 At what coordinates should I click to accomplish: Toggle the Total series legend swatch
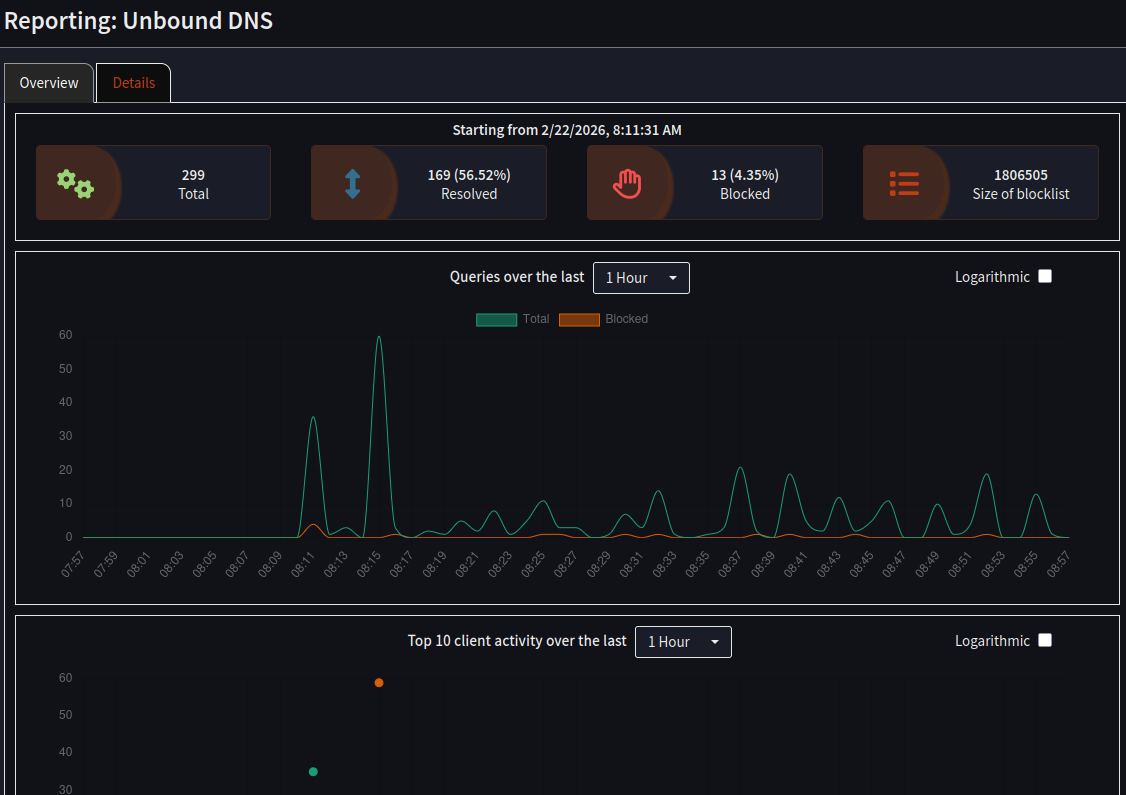point(496,320)
